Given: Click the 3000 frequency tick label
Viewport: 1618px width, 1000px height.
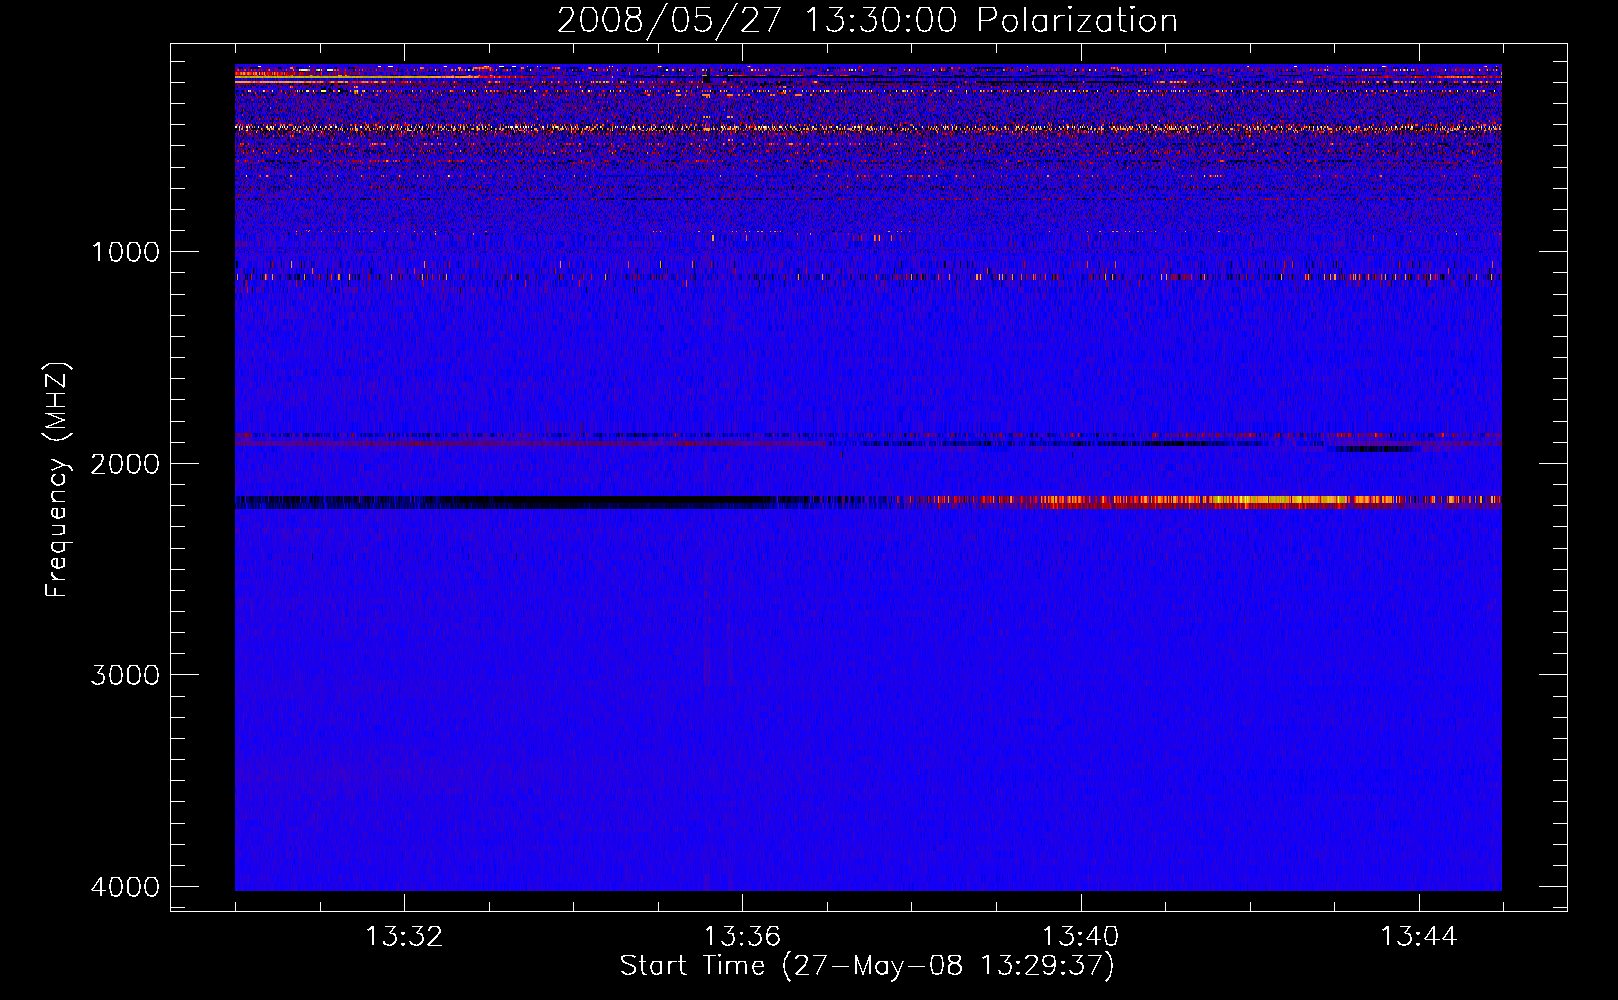Looking at the screenshot, I should pyautogui.click(x=125, y=675).
